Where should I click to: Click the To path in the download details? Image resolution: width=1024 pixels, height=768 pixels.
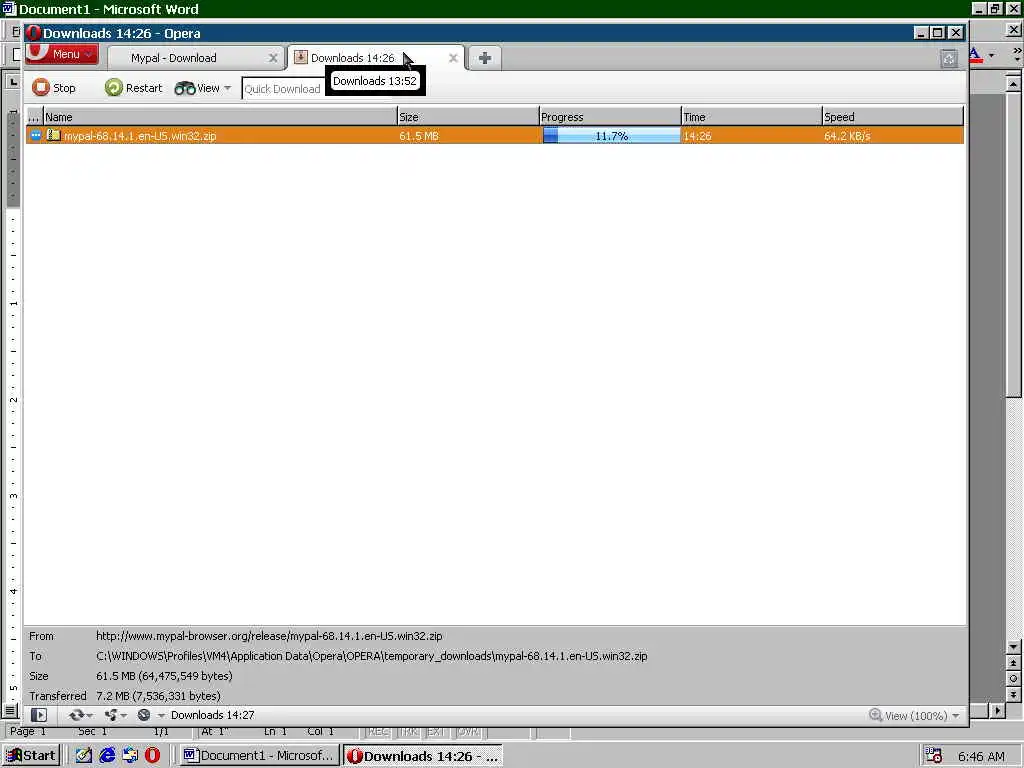(x=372, y=656)
